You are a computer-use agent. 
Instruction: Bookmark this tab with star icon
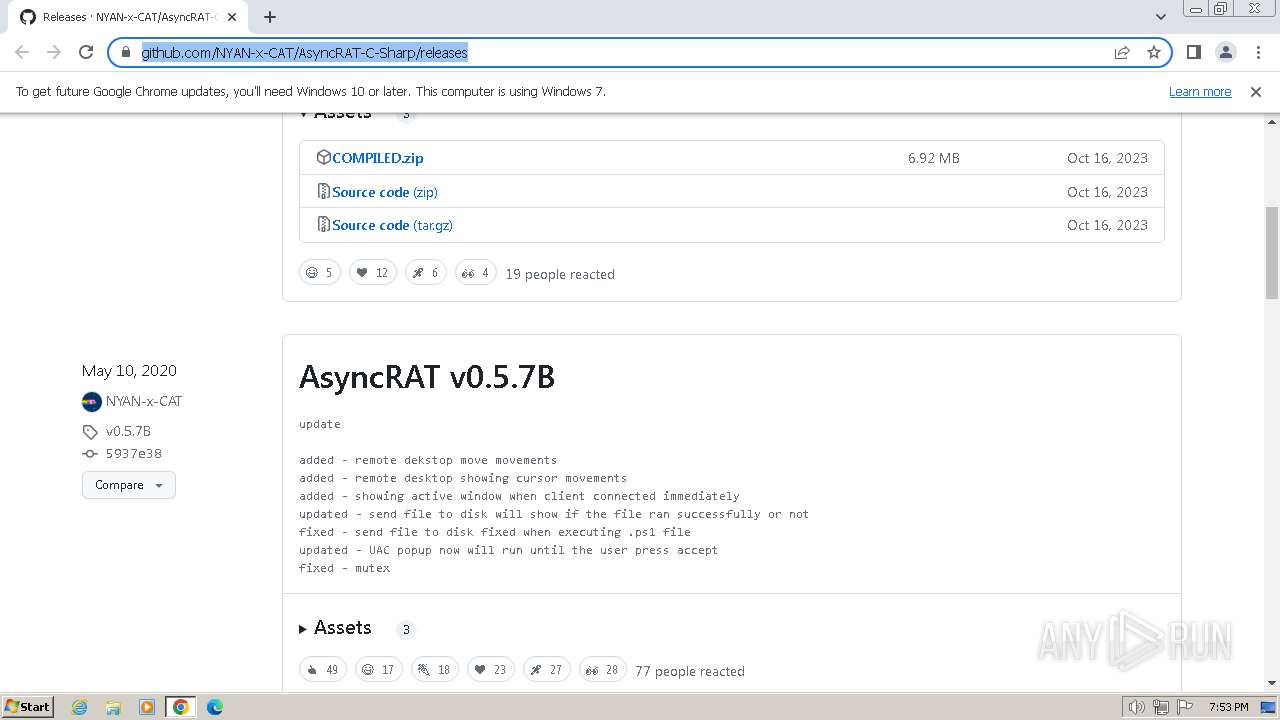(x=1154, y=52)
